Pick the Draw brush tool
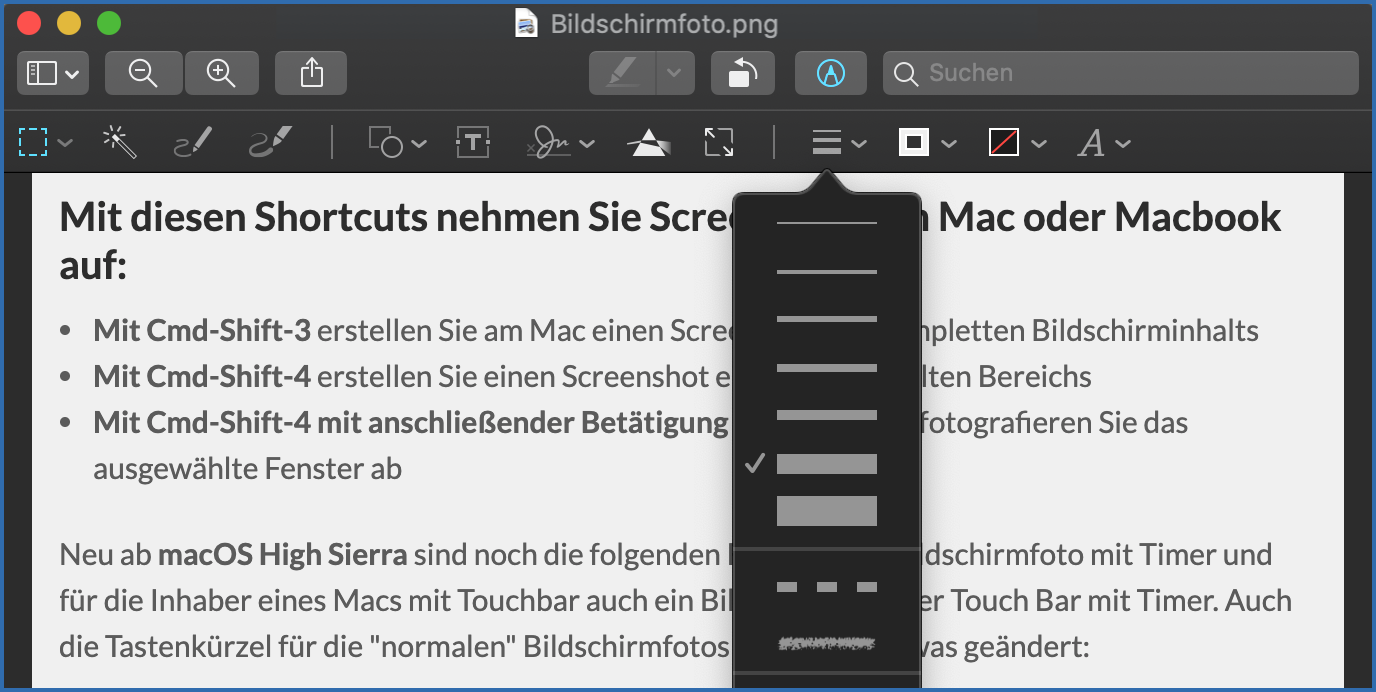This screenshot has height=692, width=1376. 270,143
